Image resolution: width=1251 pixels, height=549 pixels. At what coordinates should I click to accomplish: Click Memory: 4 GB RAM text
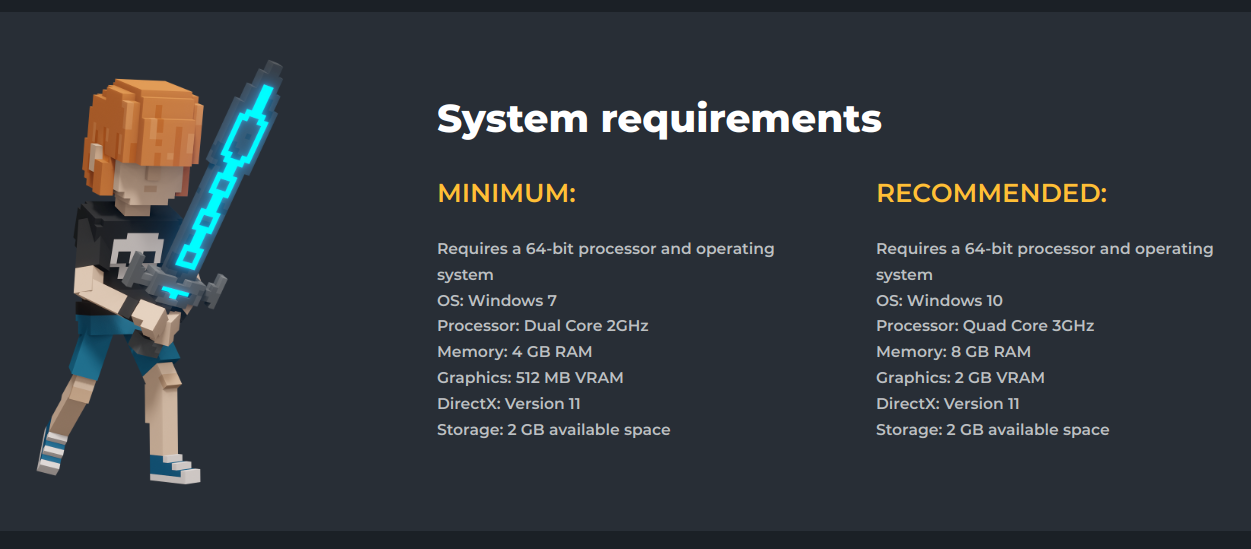coord(514,352)
